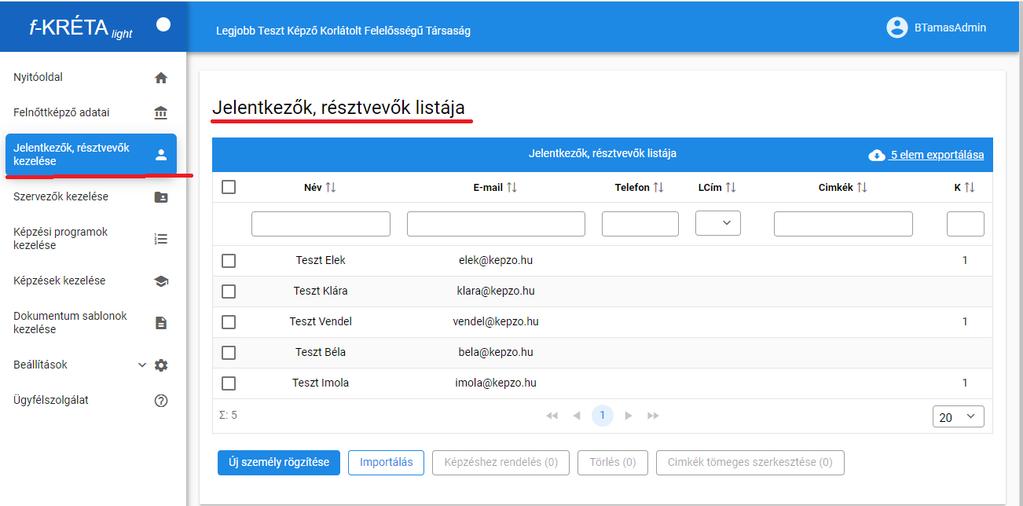The width and height of the screenshot is (1023, 506).
Task: Focus the Név filter input
Action: tap(321, 224)
